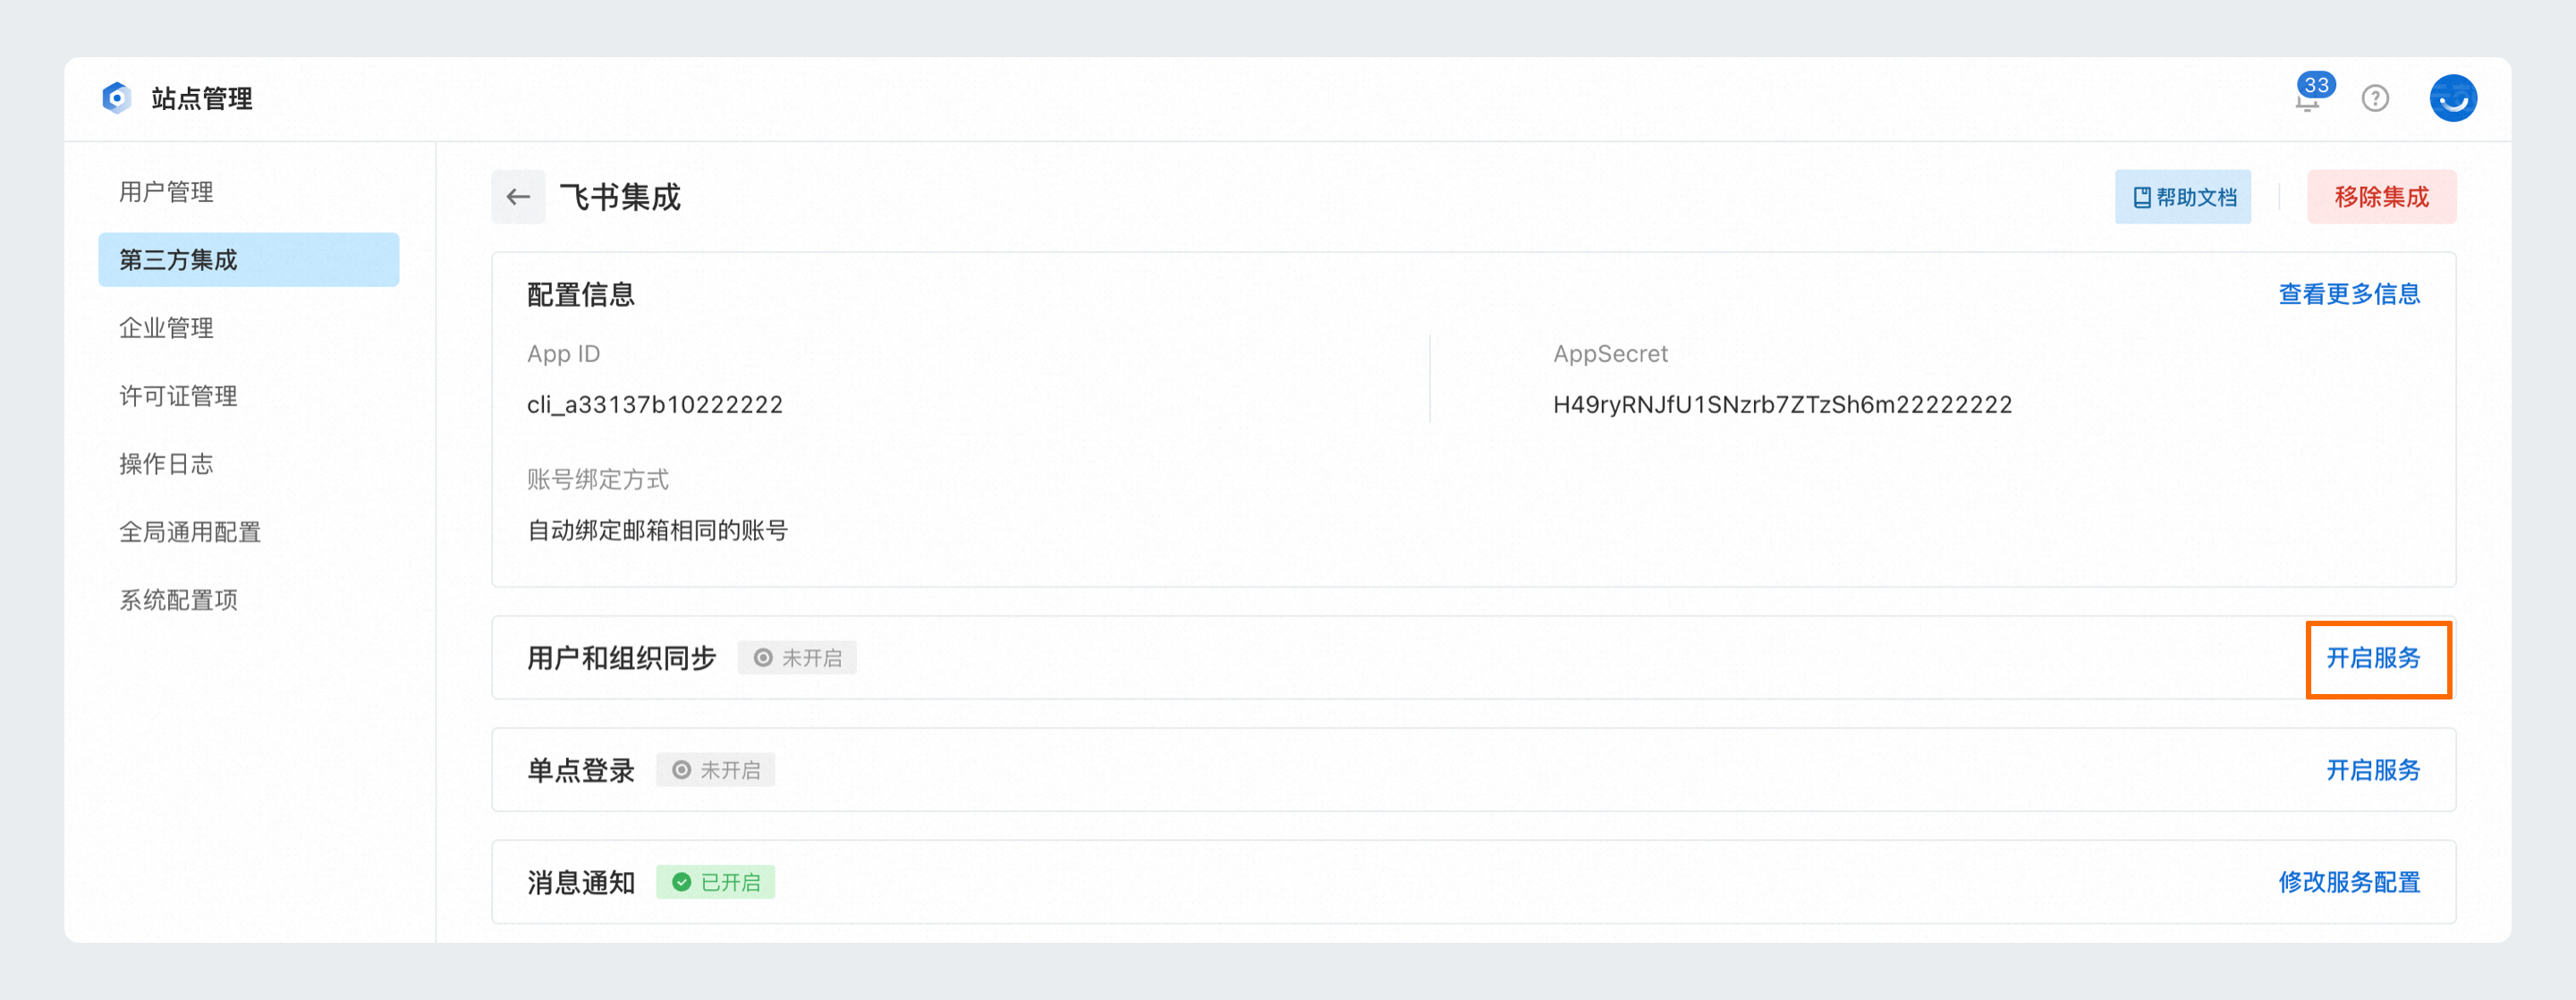2576x1000 pixels.
Task: Open the user avatar menu
Action: (2453, 98)
